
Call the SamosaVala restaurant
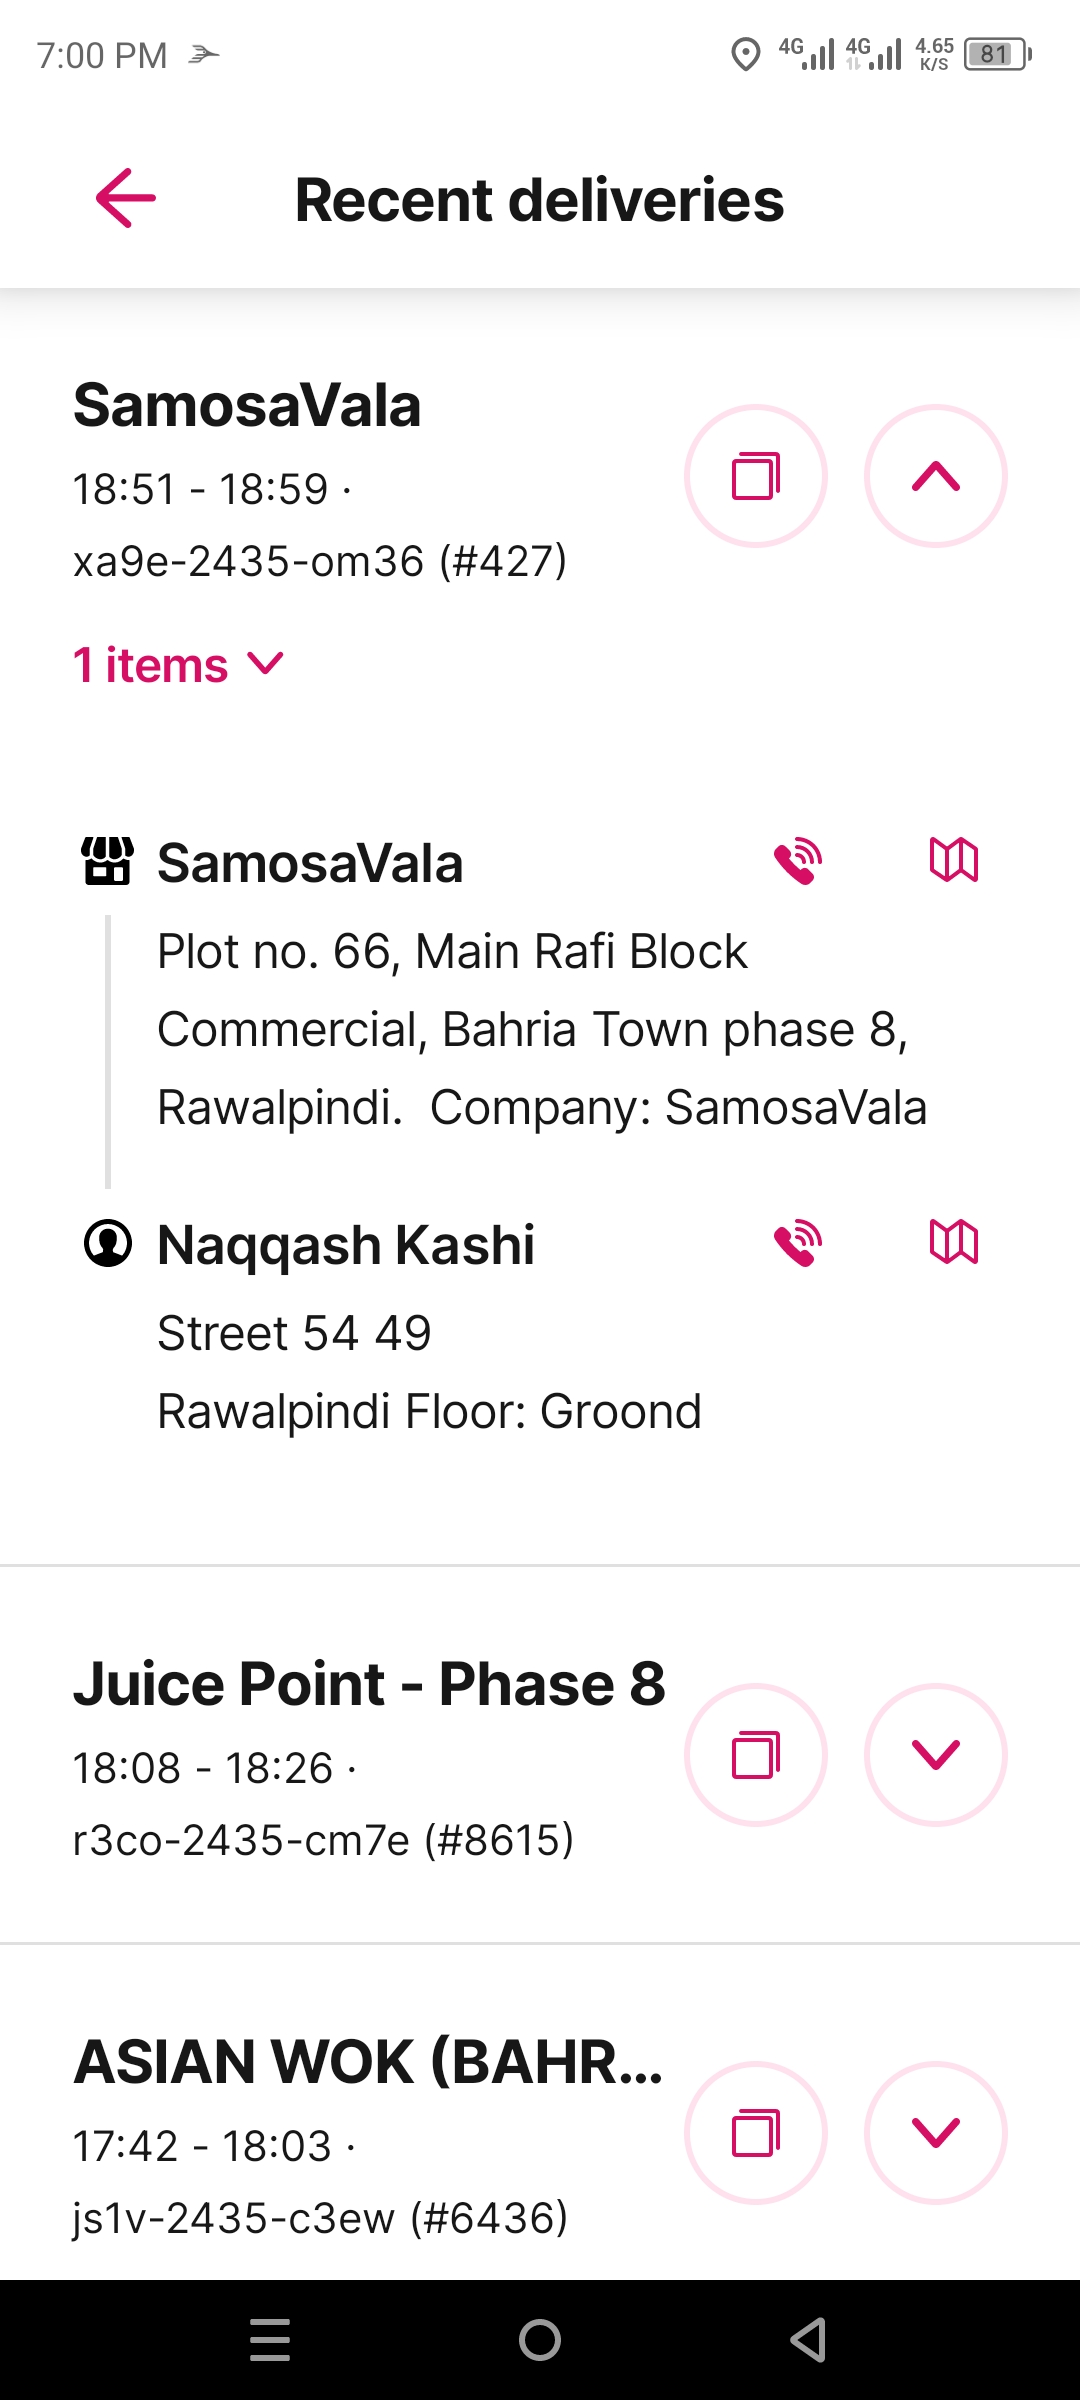798,861
